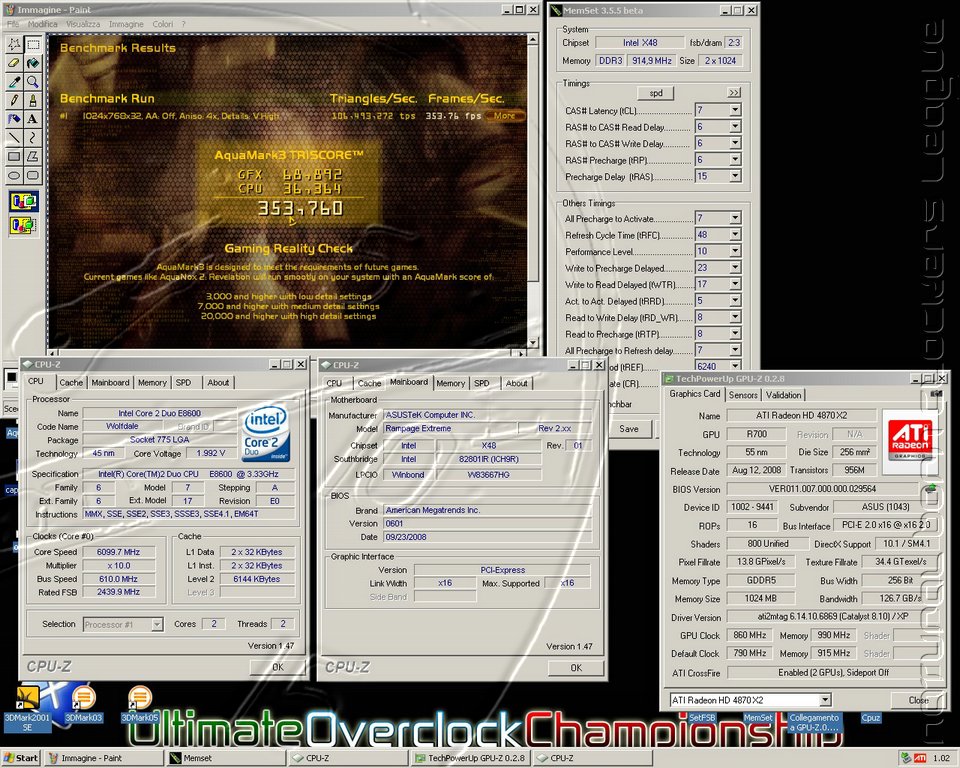Click the ATI tray icon in system tray
The height and width of the screenshot is (768, 960).
[920, 758]
